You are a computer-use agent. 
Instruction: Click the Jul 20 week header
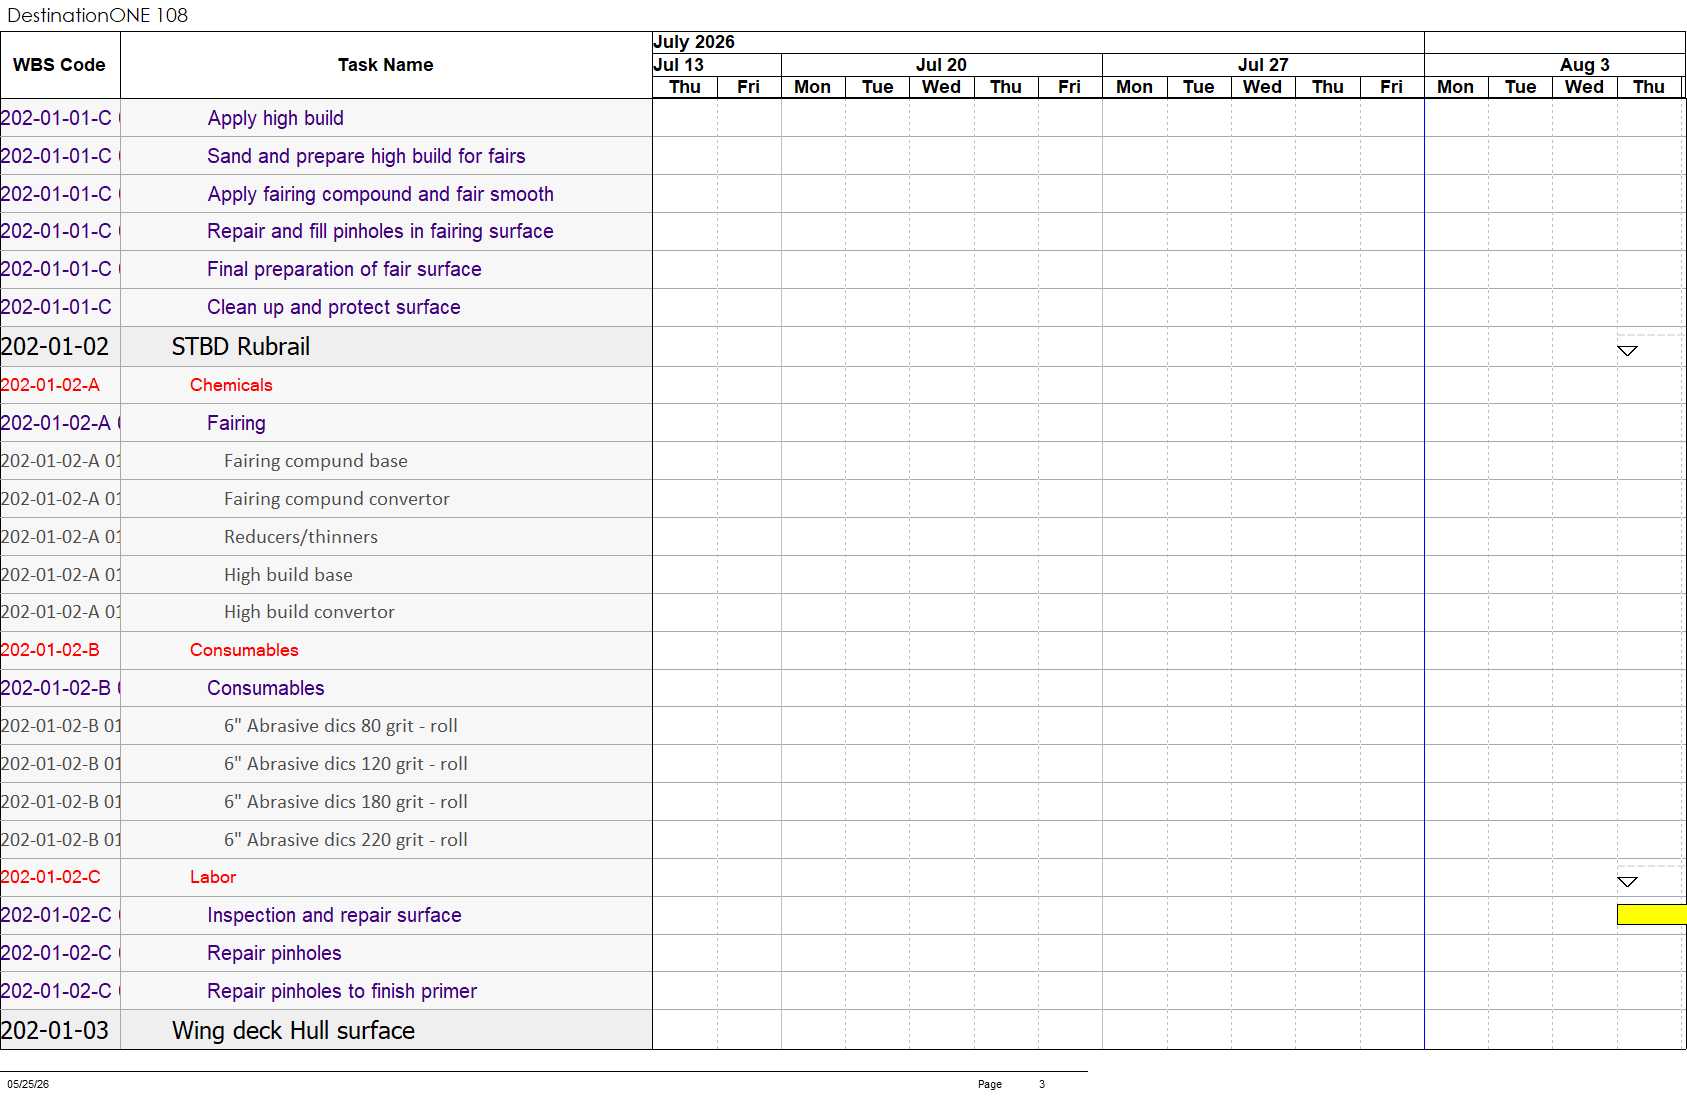pyautogui.click(x=941, y=65)
